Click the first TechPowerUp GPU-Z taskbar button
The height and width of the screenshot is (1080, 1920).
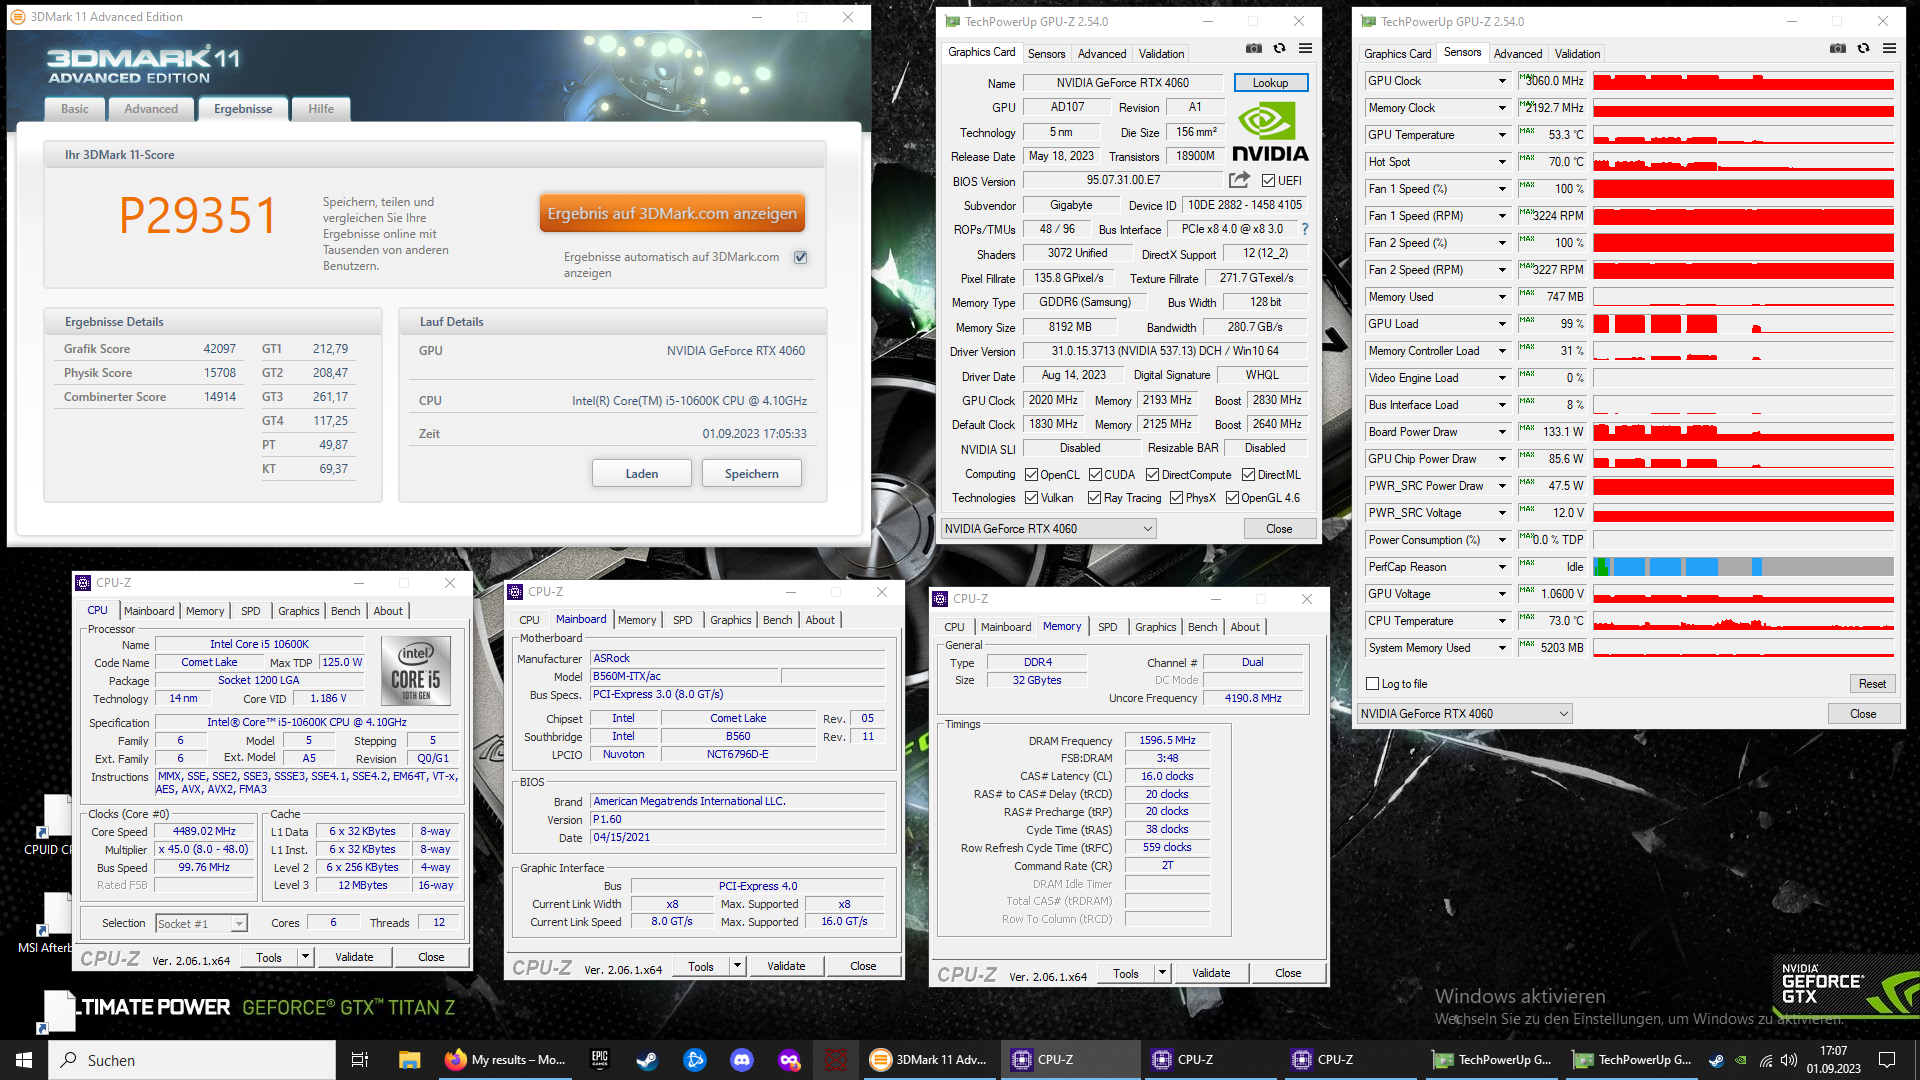1490,1060
